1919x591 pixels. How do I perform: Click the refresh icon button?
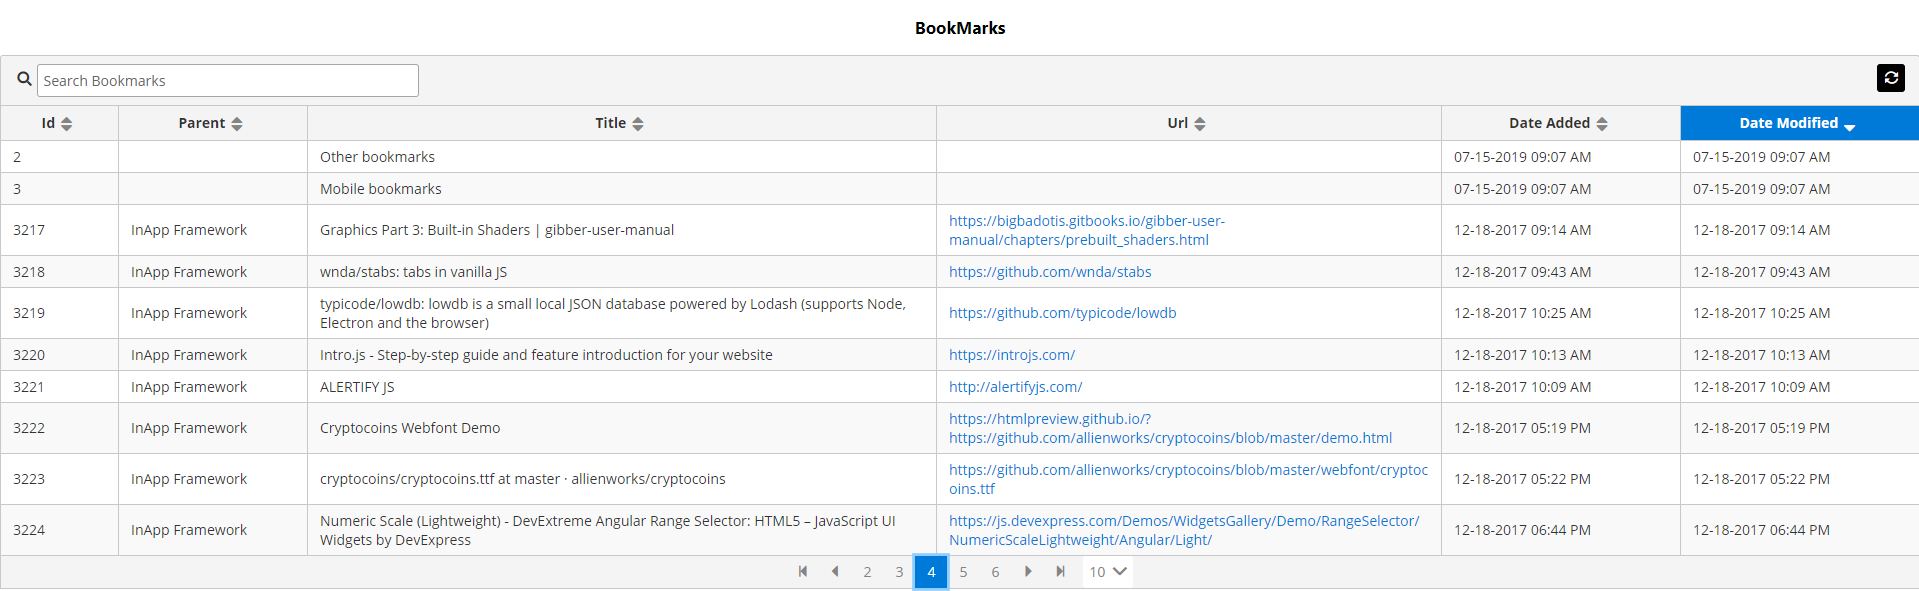[1890, 78]
